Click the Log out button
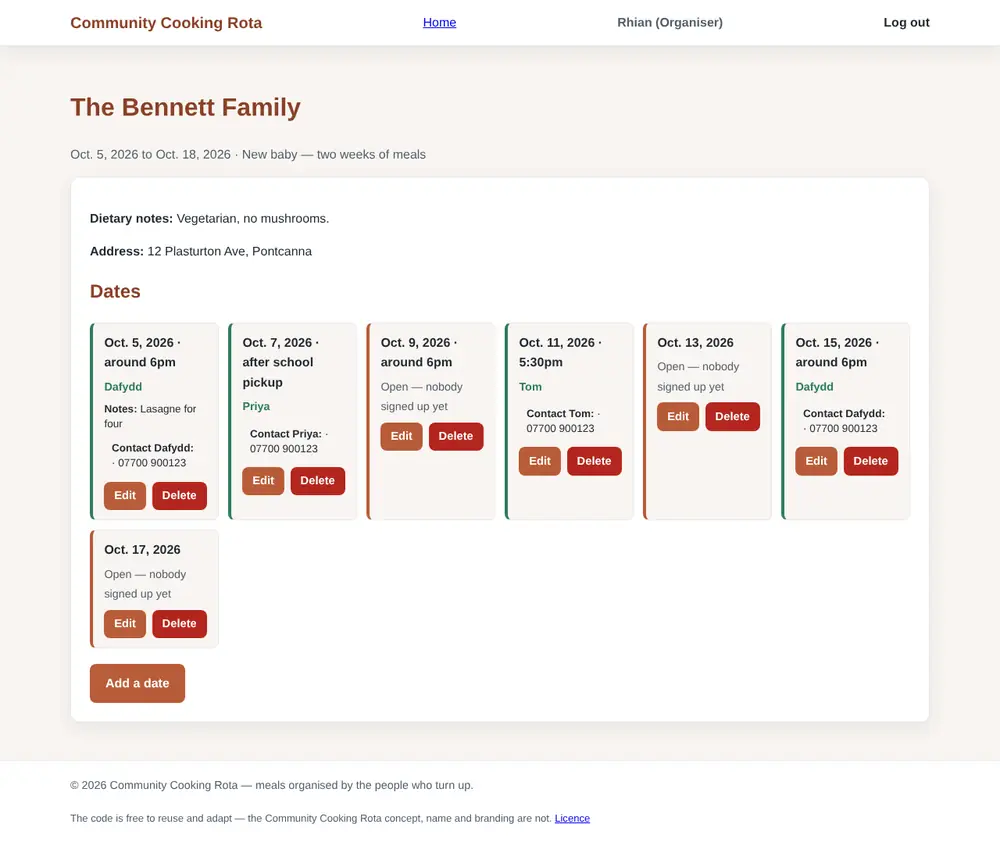 tap(906, 22)
